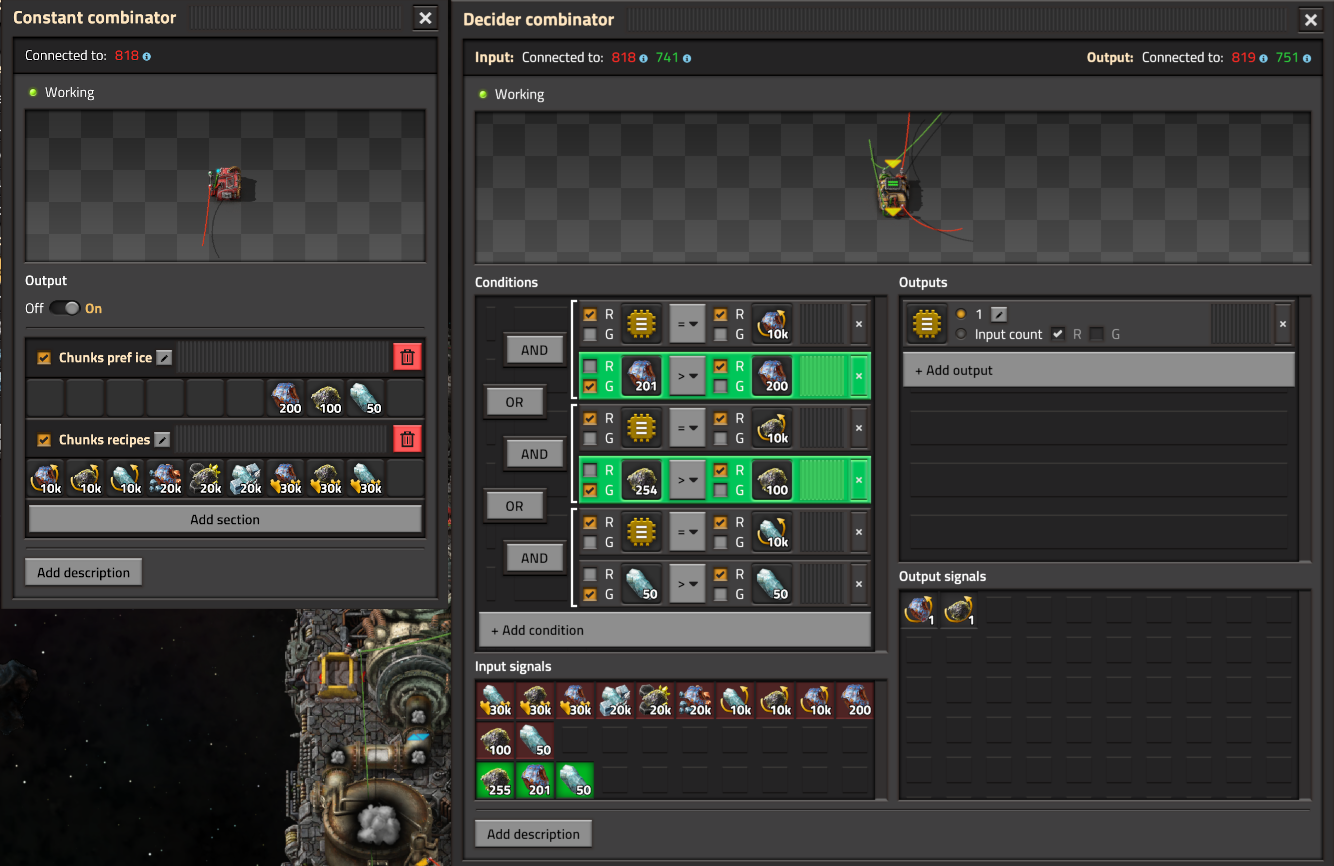This screenshot has height=866, width=1334.
Task: Remove the output entry with its x button
Action: (x=1283, y=324)
